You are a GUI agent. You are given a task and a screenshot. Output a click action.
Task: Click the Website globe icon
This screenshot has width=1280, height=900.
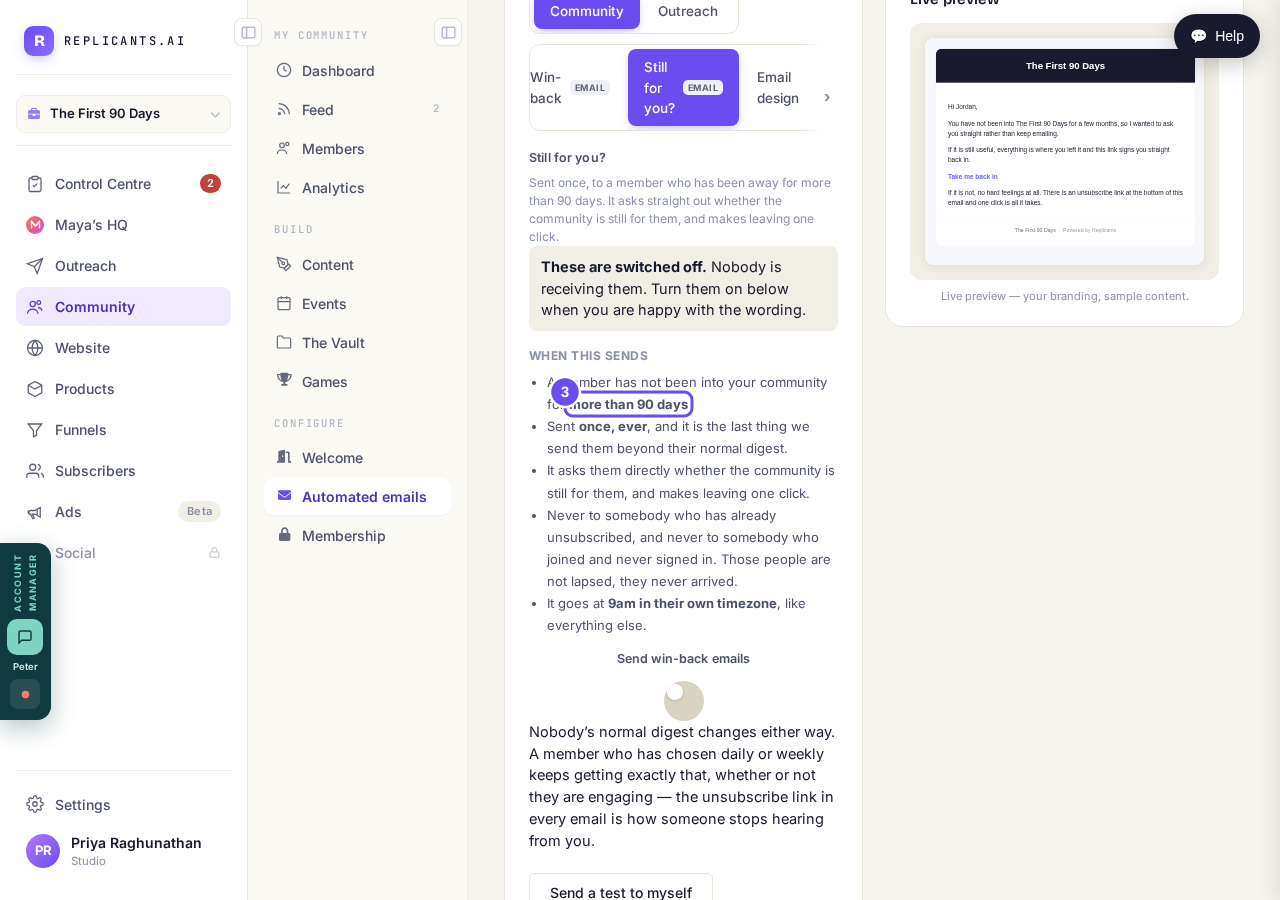[35, 348]
